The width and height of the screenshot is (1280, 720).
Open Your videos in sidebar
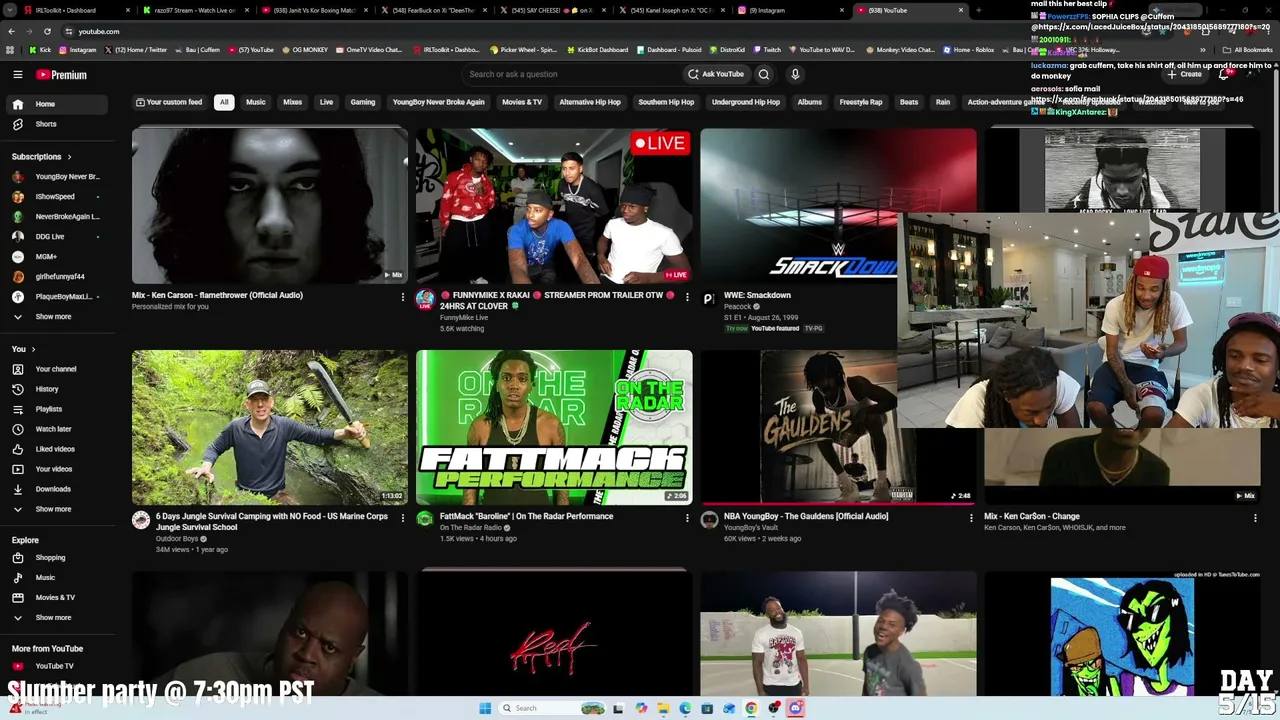click(56, 469)
